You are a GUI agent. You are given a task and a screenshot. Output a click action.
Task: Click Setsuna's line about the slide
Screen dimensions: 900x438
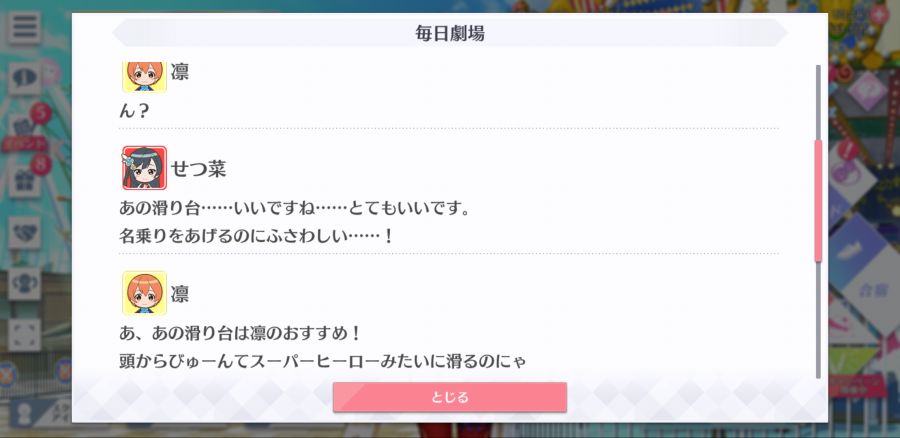click(294, 222)
